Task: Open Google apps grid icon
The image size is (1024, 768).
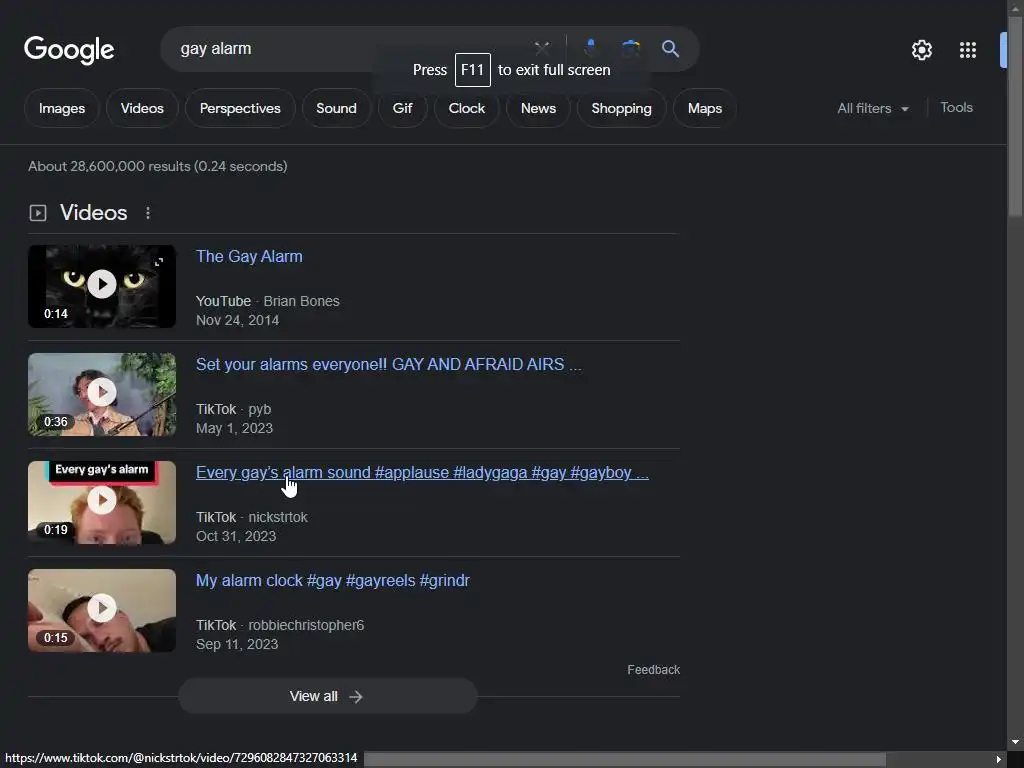Action: 968,50
